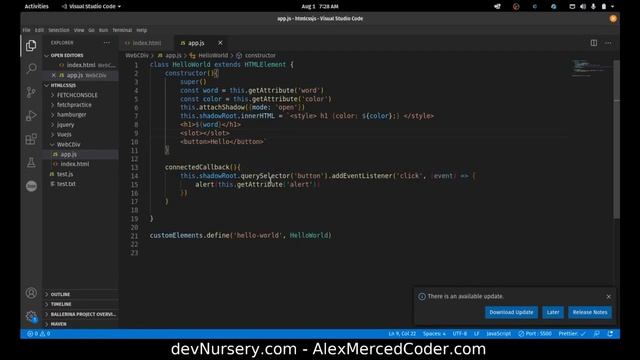640x360 pixels.
Task: Click the Download Update button
Action: tap(511, 312)
